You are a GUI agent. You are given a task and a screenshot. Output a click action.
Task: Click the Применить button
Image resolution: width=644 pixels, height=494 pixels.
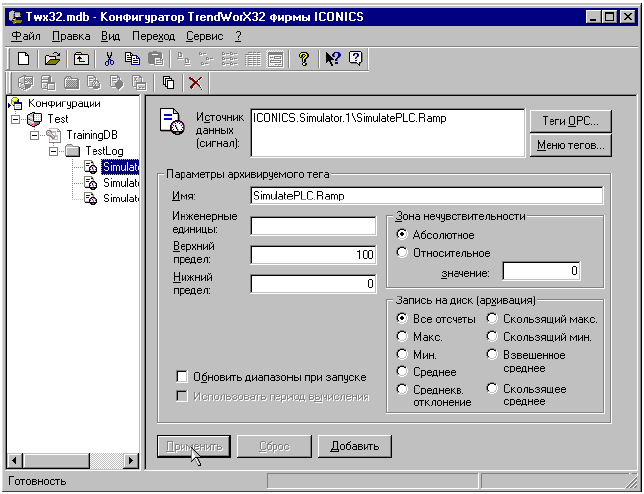[x=194, y=446]
